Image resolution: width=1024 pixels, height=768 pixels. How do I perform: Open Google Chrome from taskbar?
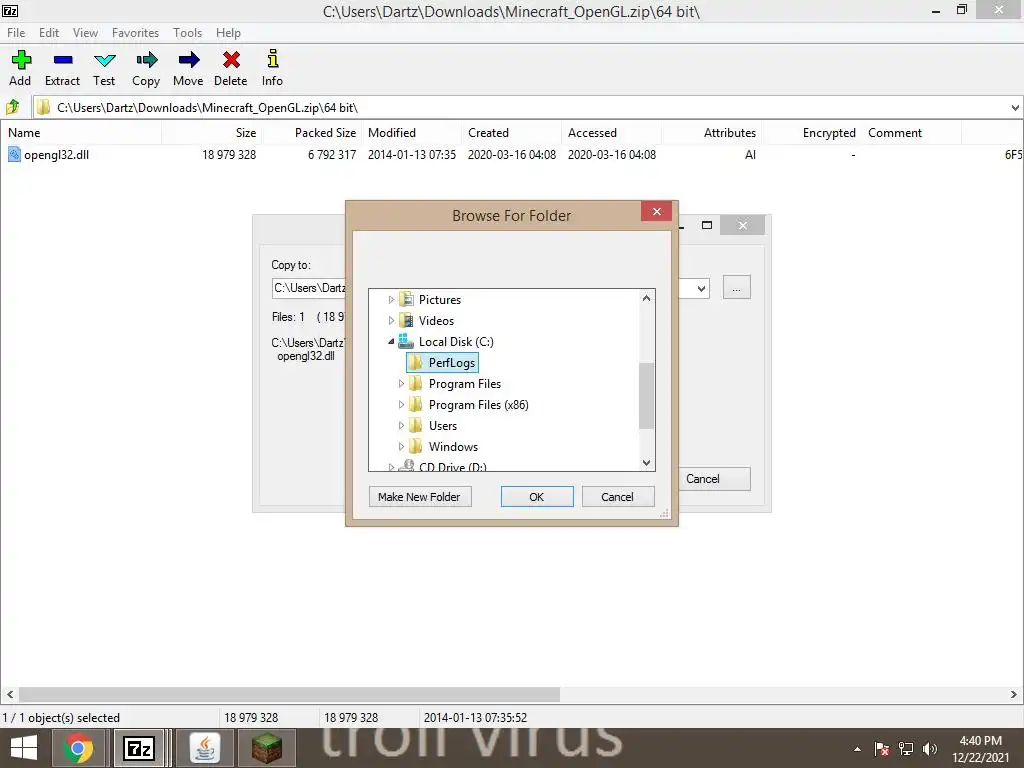click(78, 748)
